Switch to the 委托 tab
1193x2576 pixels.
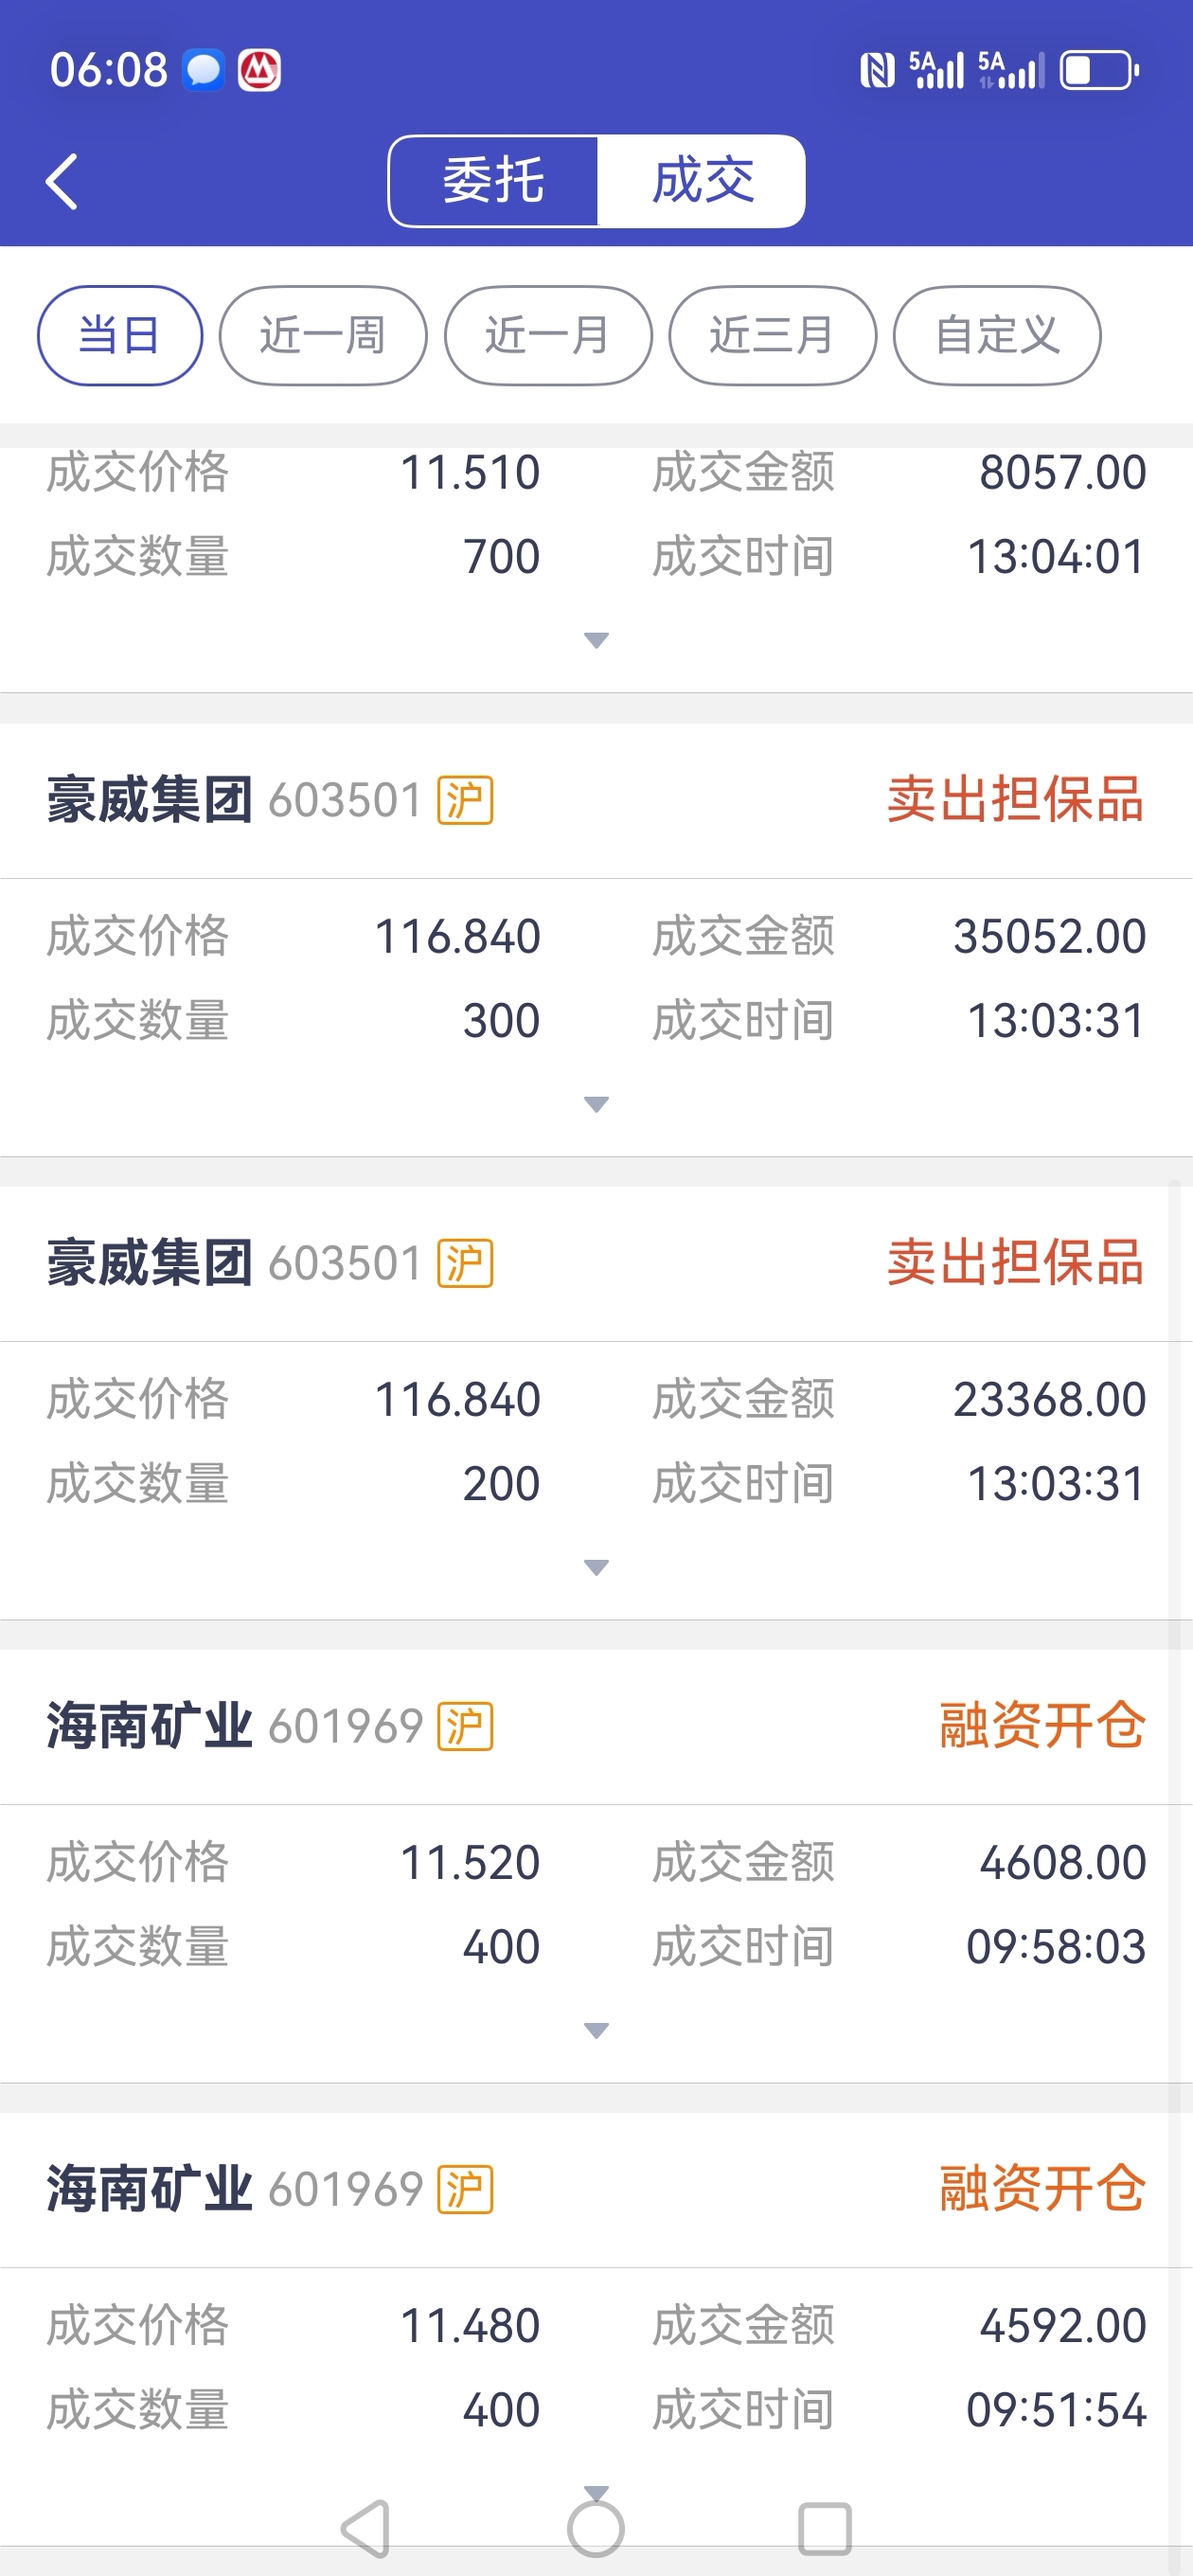(x=494, y=182)
